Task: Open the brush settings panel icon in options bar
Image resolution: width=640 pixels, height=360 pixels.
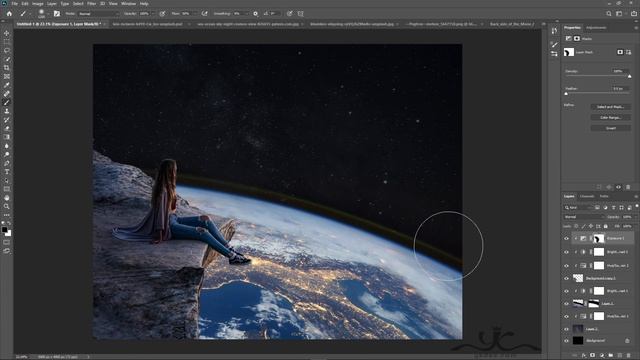Action: pyautogui.click(x=57, y=13)
